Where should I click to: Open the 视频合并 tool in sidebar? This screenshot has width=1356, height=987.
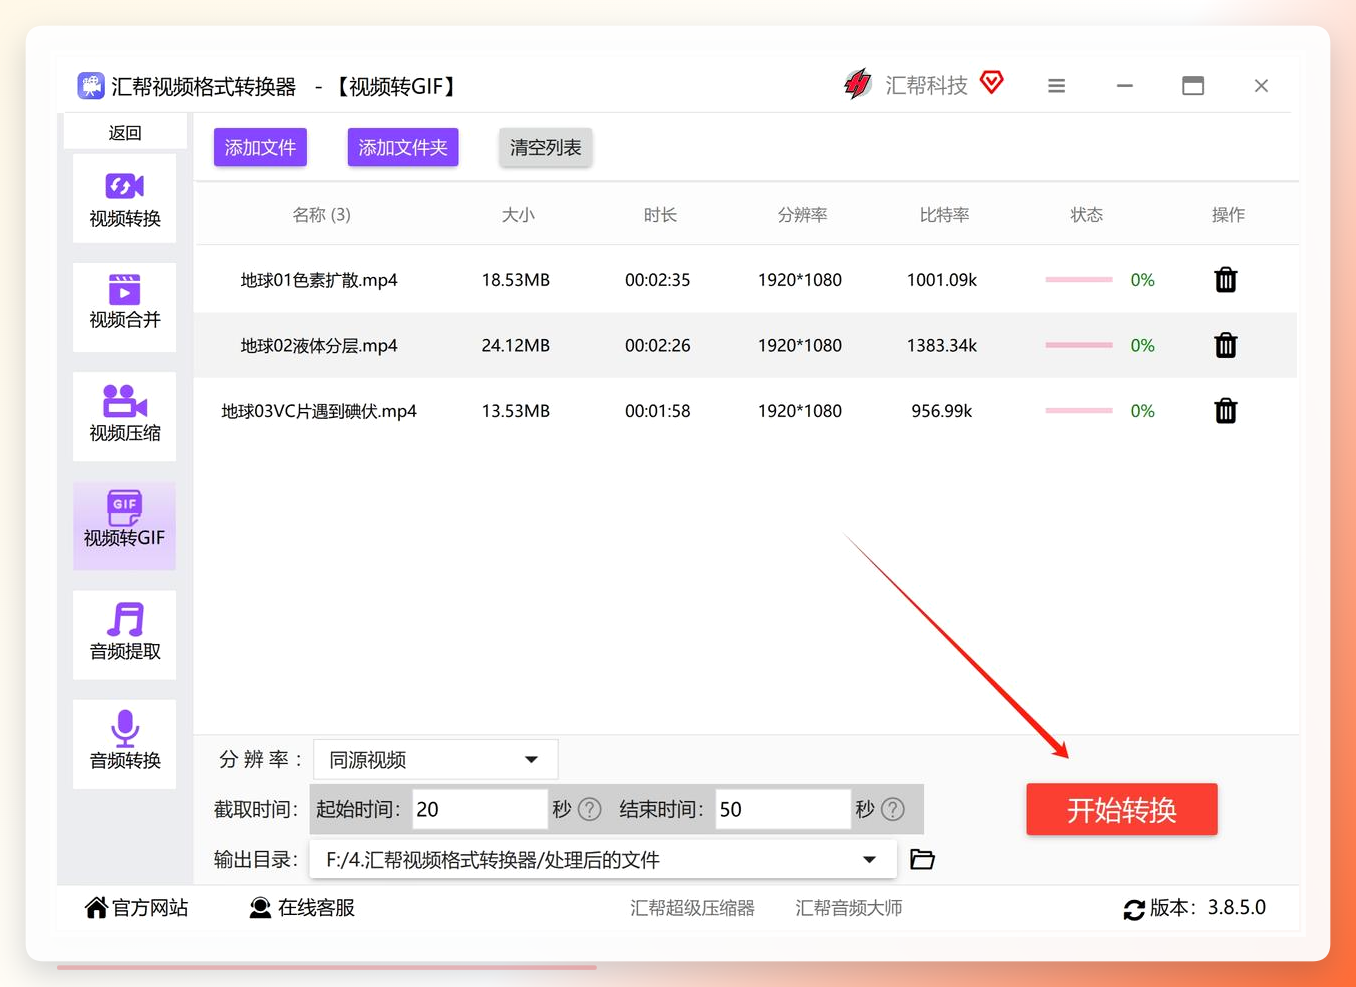click(124, 307)
